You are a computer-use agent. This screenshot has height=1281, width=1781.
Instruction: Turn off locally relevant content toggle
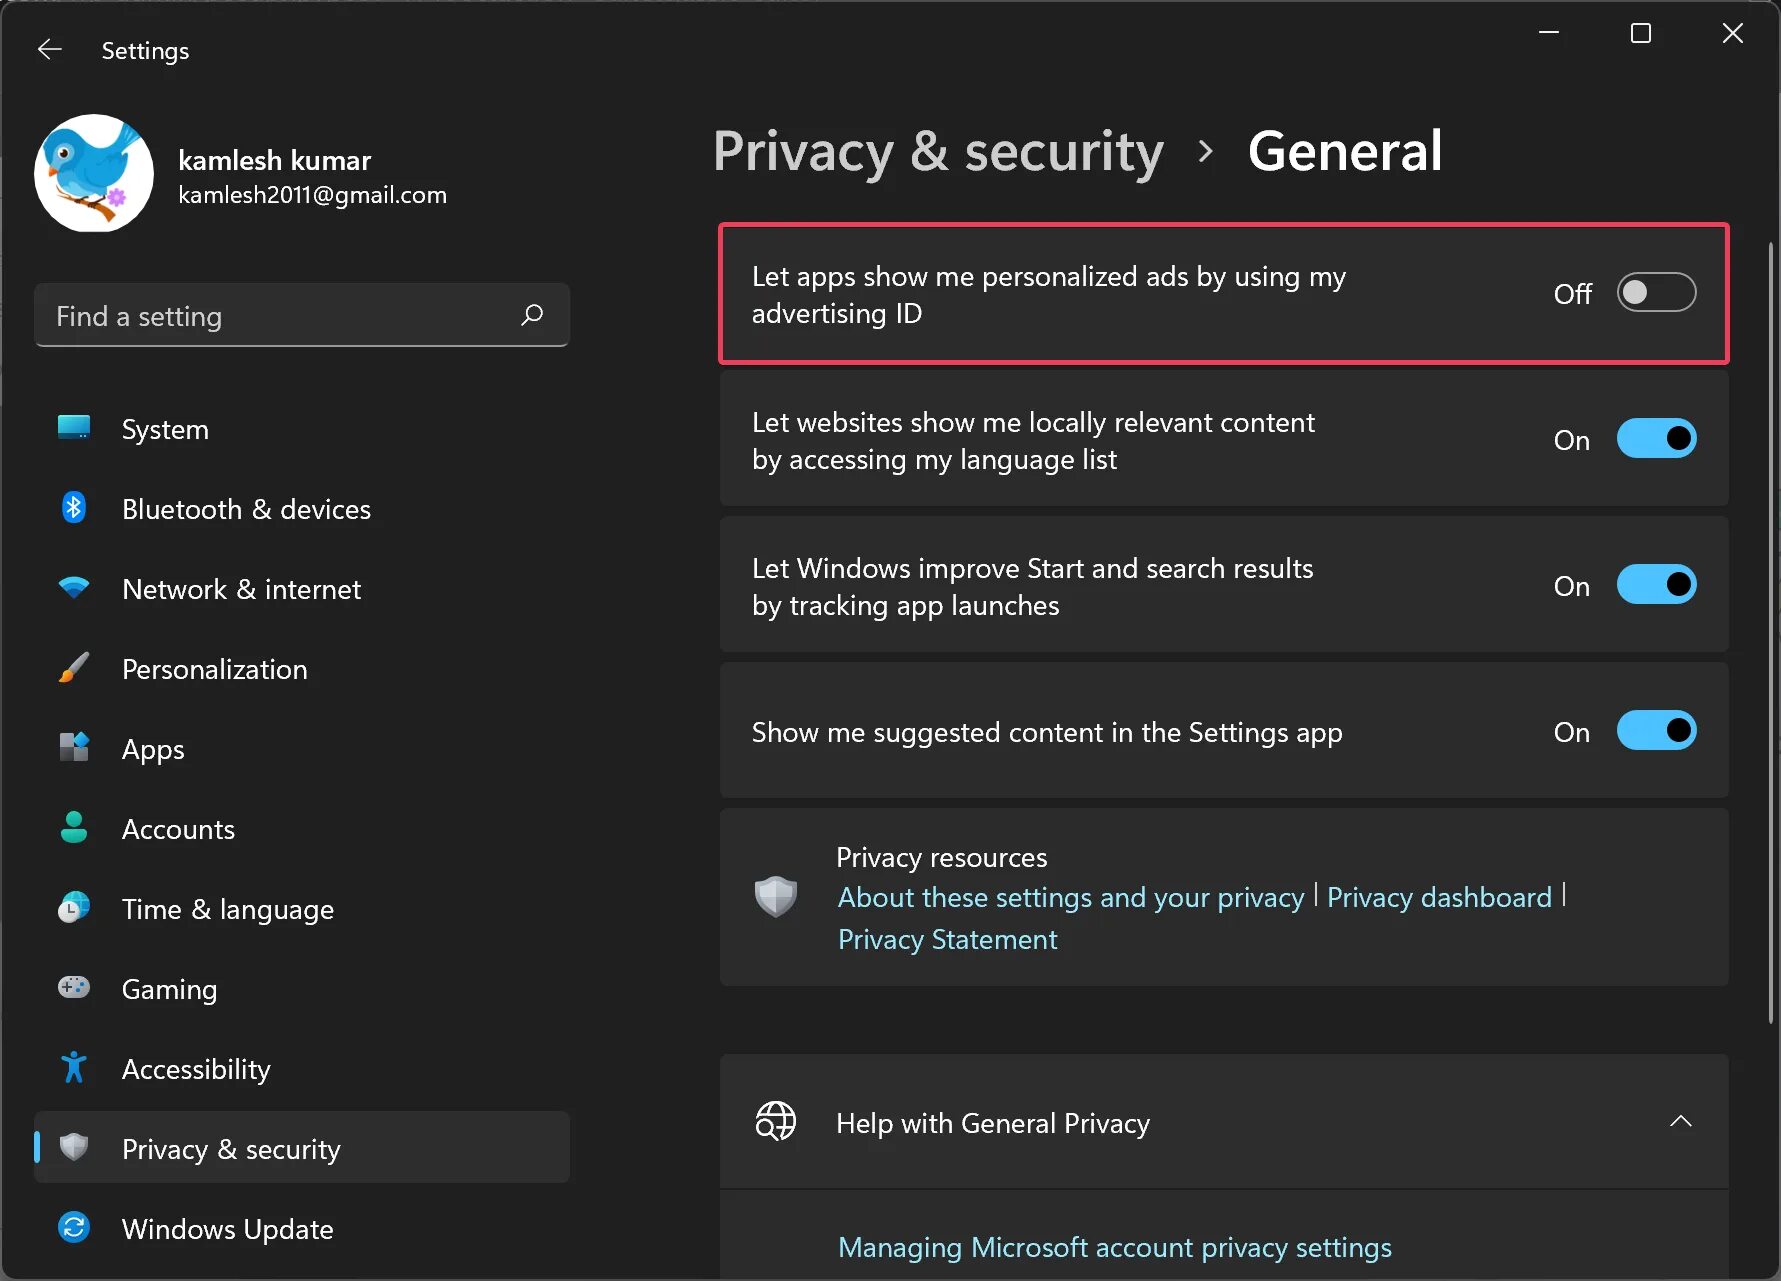pyautogui.click(x=1656, y=439)
